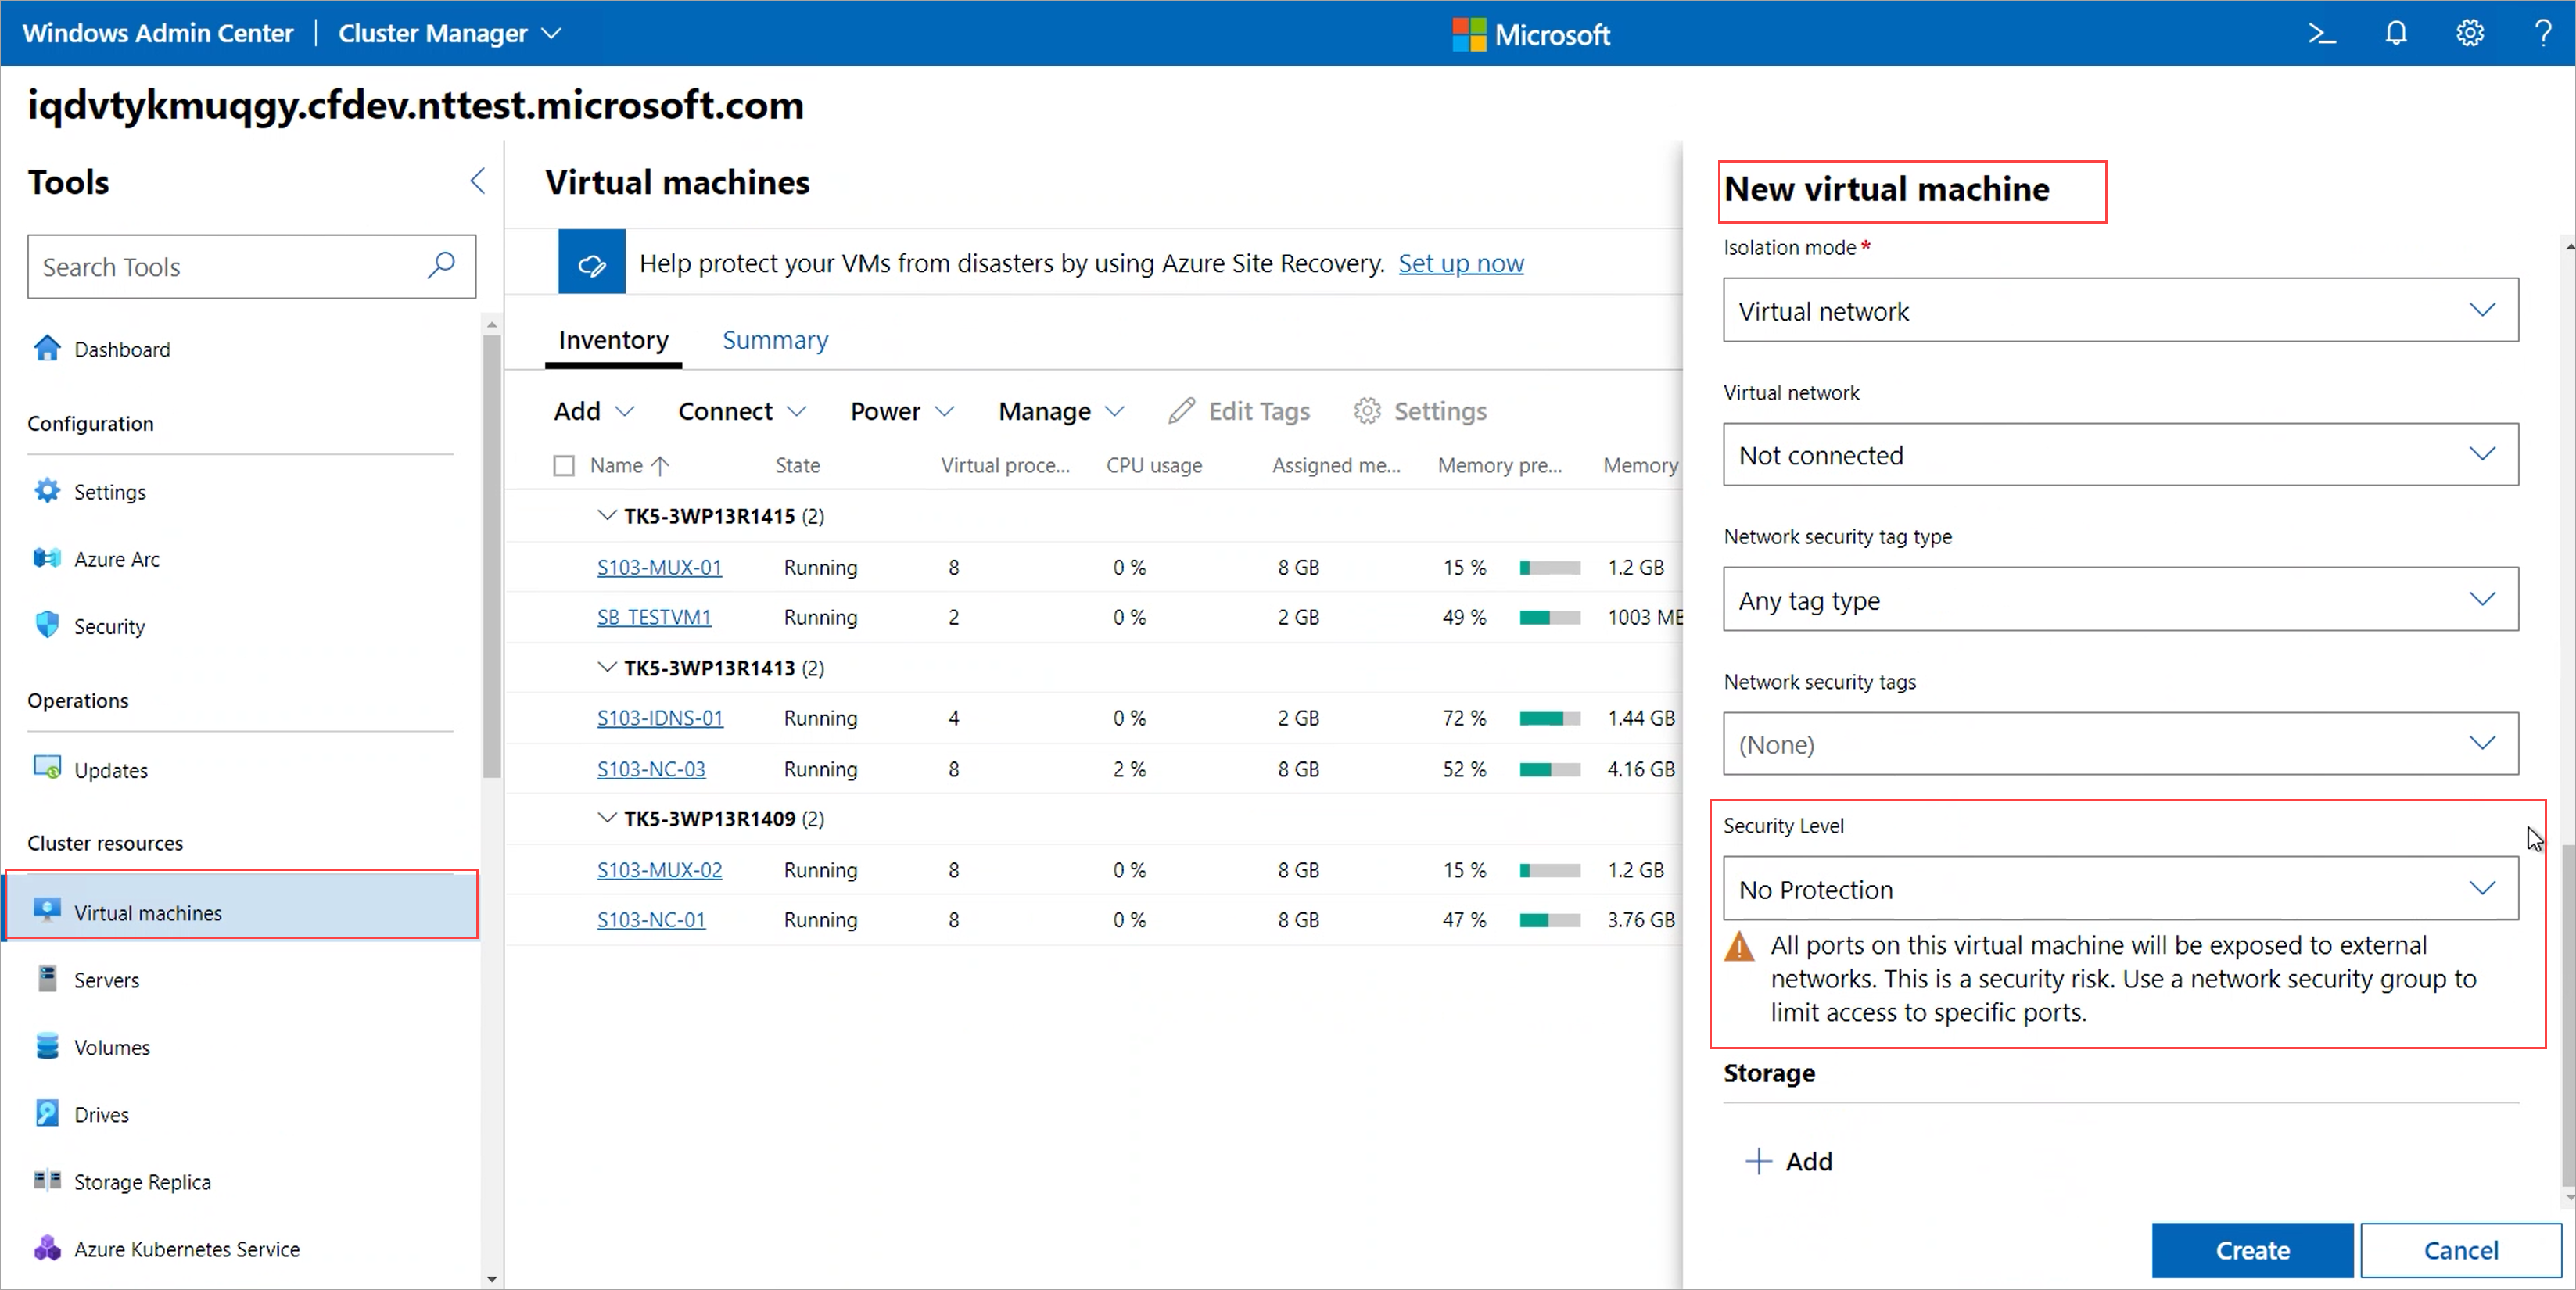Open the Security Level dropdown

(x=2120, y=889)
